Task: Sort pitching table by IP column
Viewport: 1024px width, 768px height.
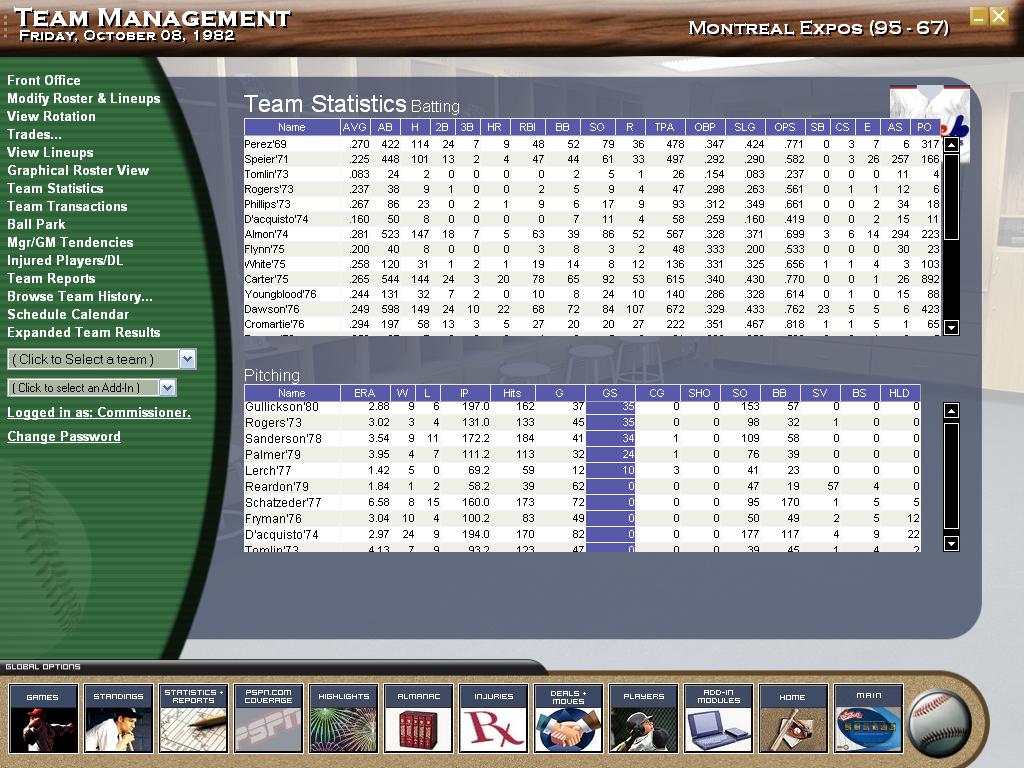Action: coord(464,393)
